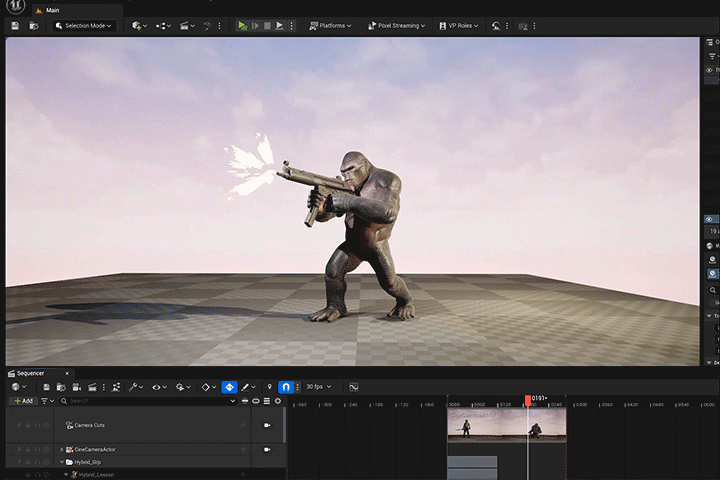
Task: Open the 30 fps frame rate dropdown
Action: click(x=318, y=387)
